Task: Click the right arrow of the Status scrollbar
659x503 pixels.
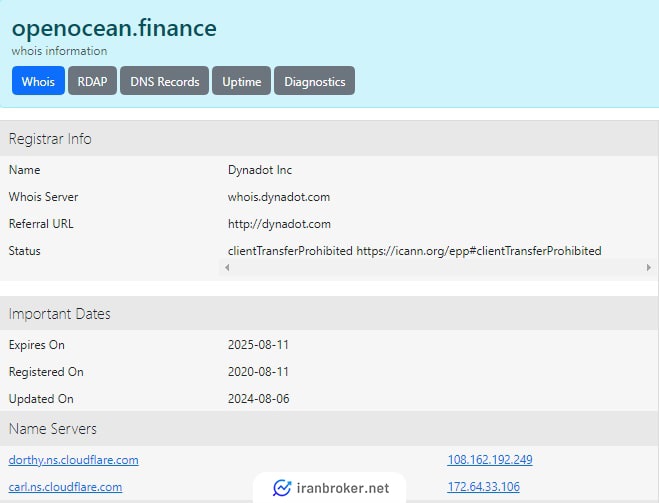Action: (649, 267)
